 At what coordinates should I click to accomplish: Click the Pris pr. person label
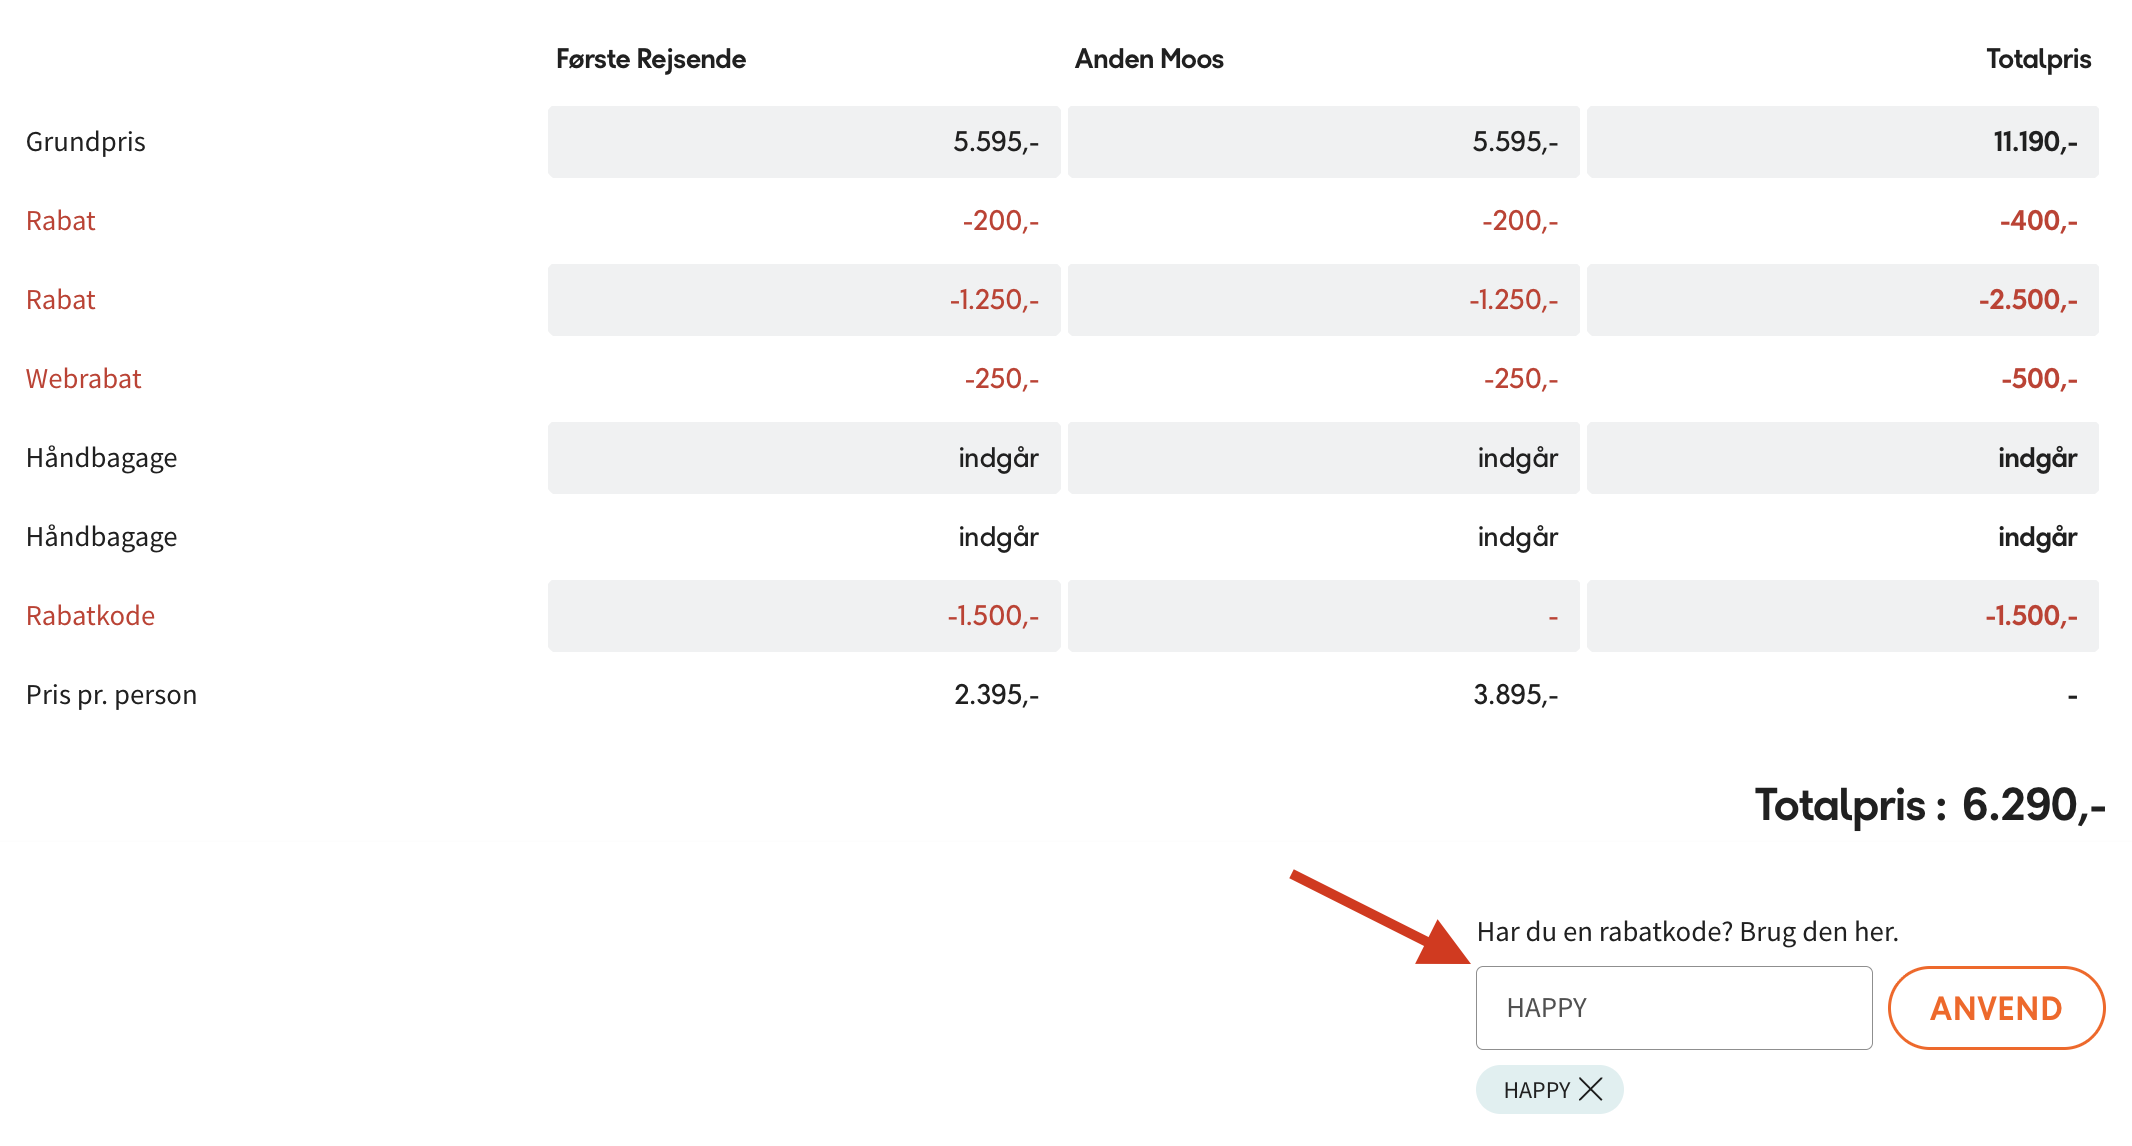click(112, 695)
